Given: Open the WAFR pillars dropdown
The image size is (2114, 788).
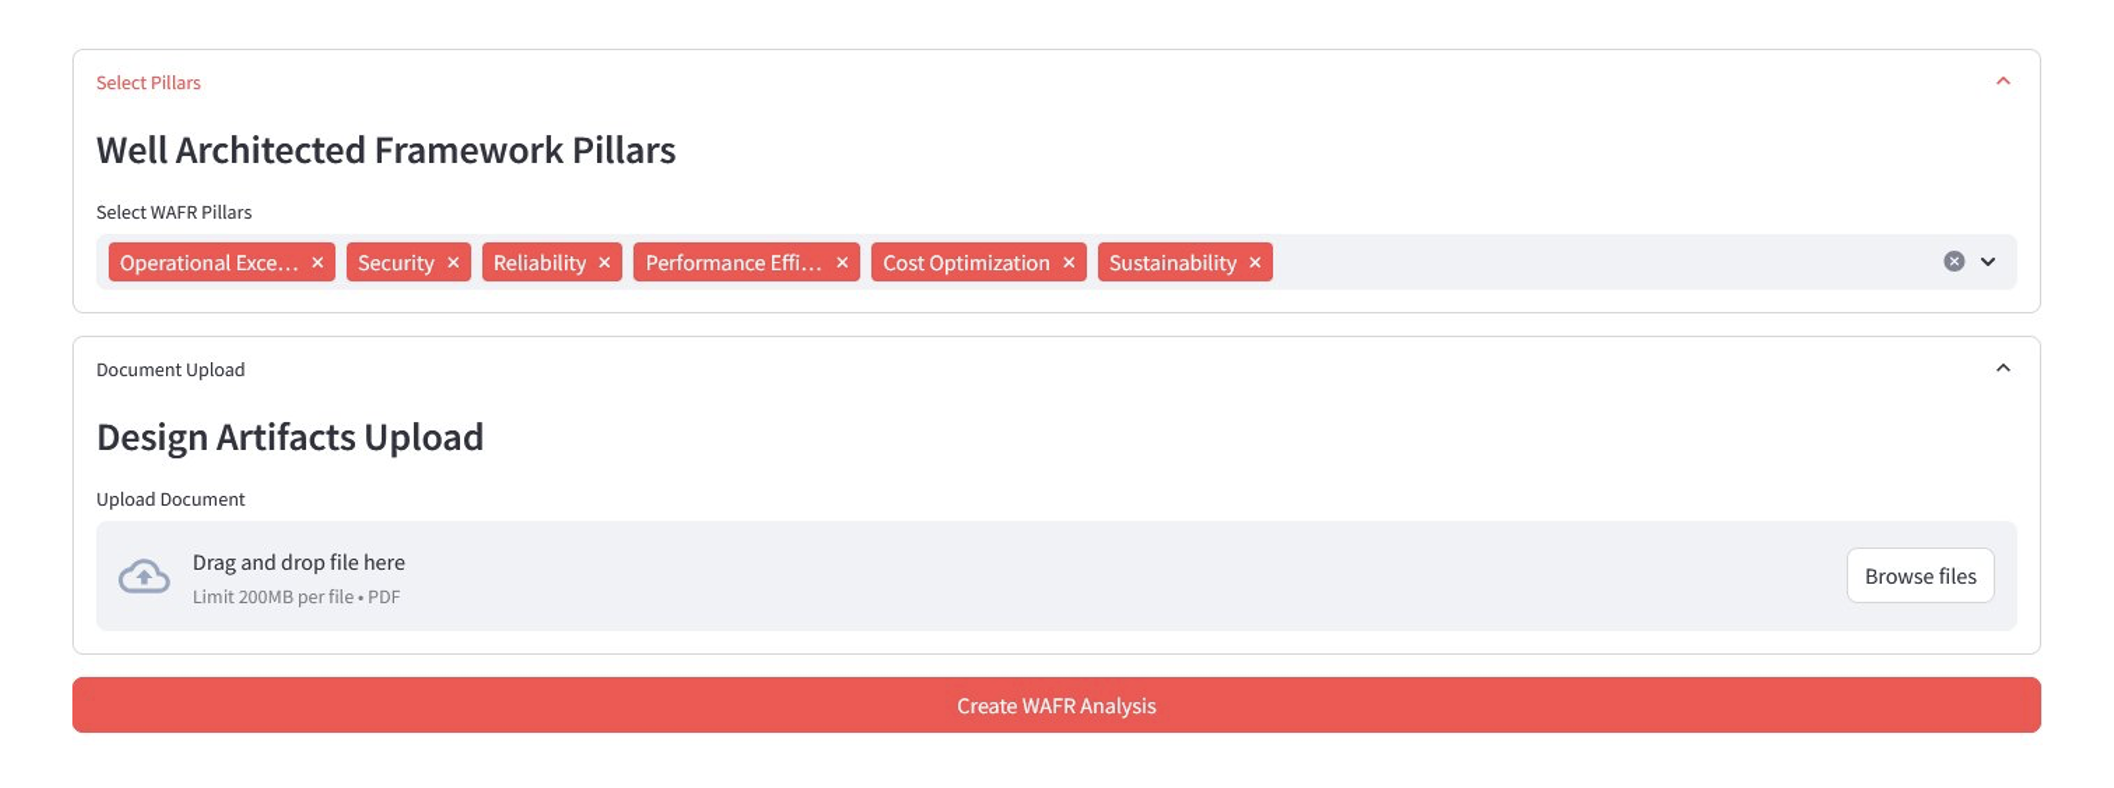Looking at the screenshot, I should pos(1989,262).
